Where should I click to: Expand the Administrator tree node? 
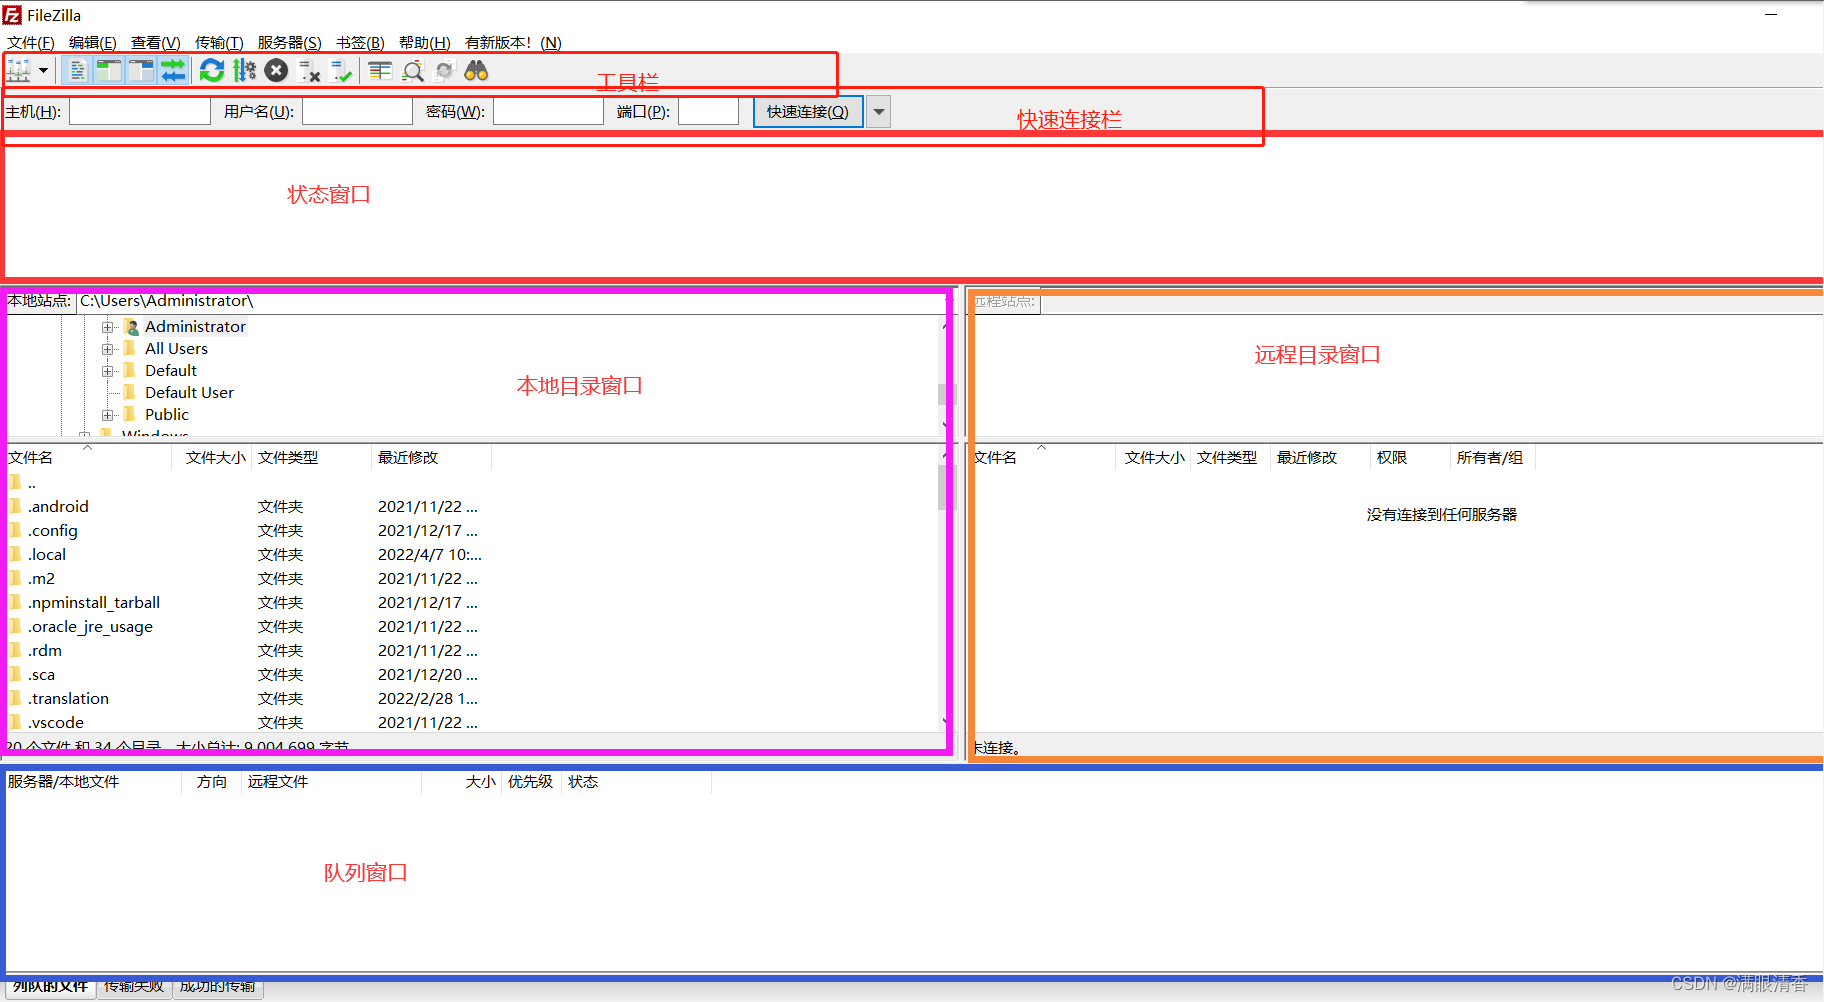108,327
